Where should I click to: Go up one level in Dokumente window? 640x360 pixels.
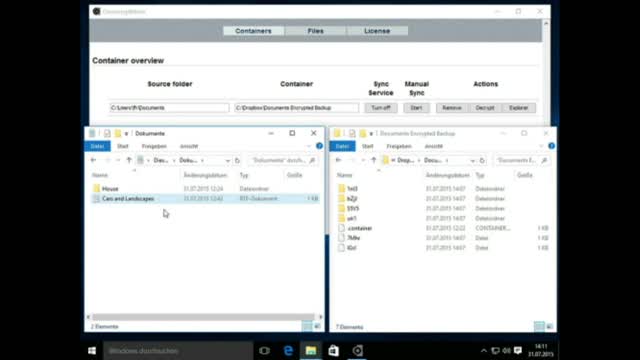tap(129, 160)
